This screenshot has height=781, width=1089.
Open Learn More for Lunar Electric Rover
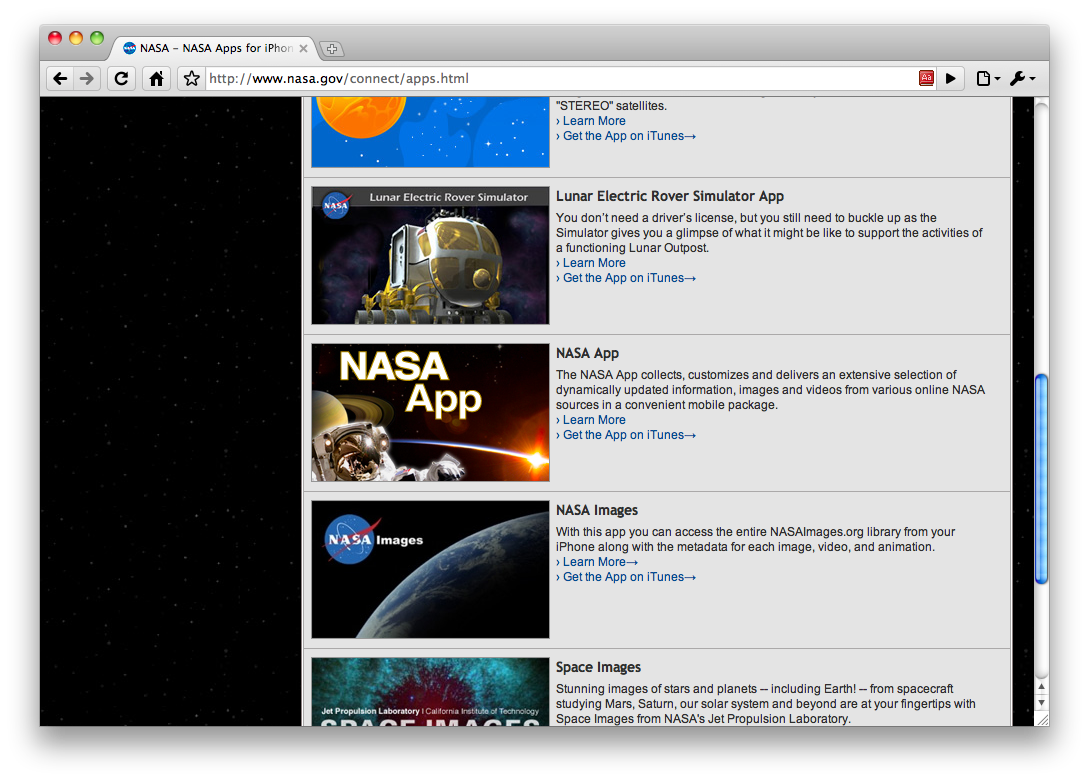click(x=594, y=263)
